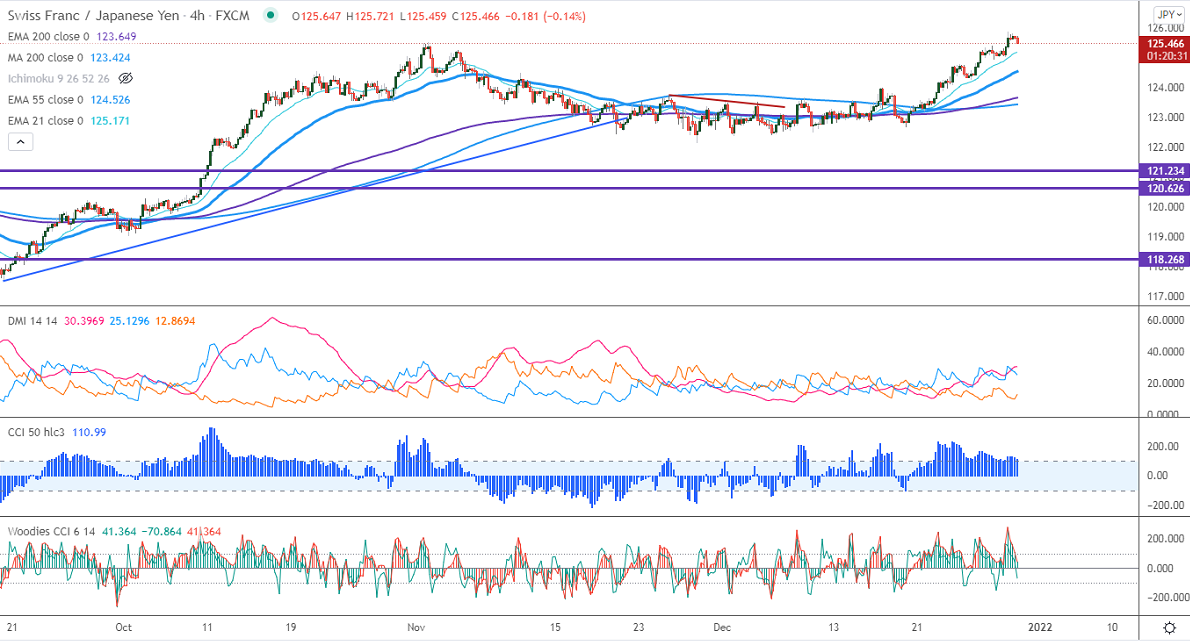Select the EMA 55 close 0 legend
Image resolution: width=1190 pixels, height=641 pixels.
tap(46, 99)
